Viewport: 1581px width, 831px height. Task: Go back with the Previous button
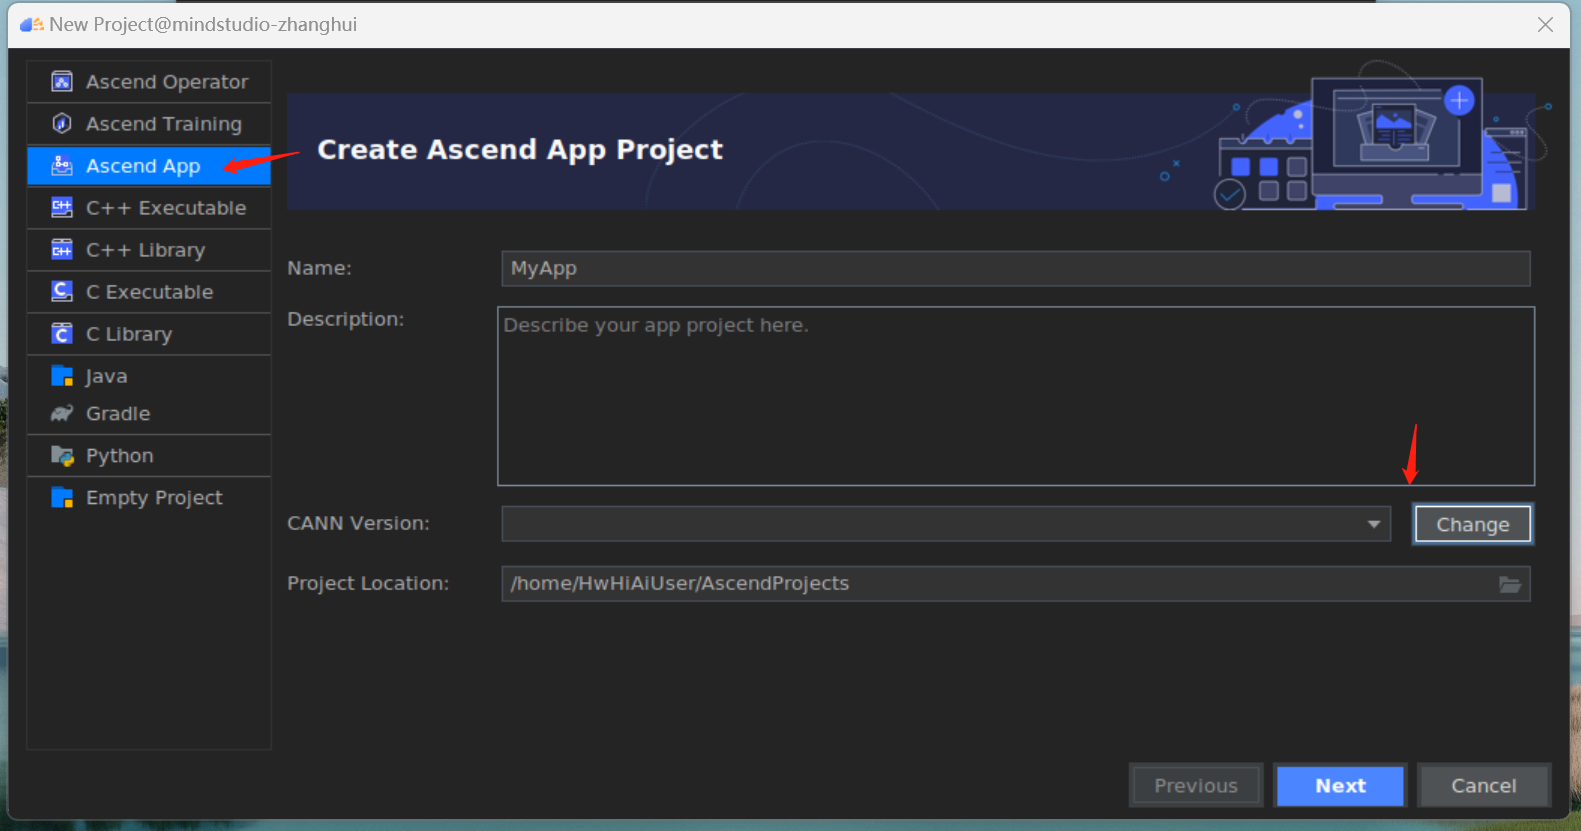pyautogui.click(x=1196, y=786)
